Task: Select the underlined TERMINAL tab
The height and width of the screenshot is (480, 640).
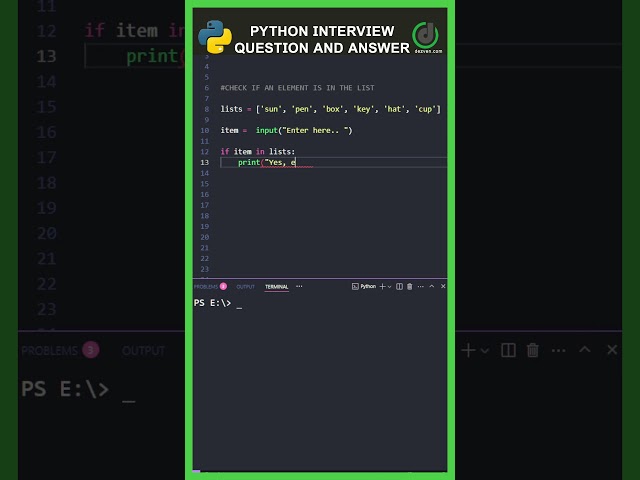Action: pyautogui.click(x=276, y=287)
